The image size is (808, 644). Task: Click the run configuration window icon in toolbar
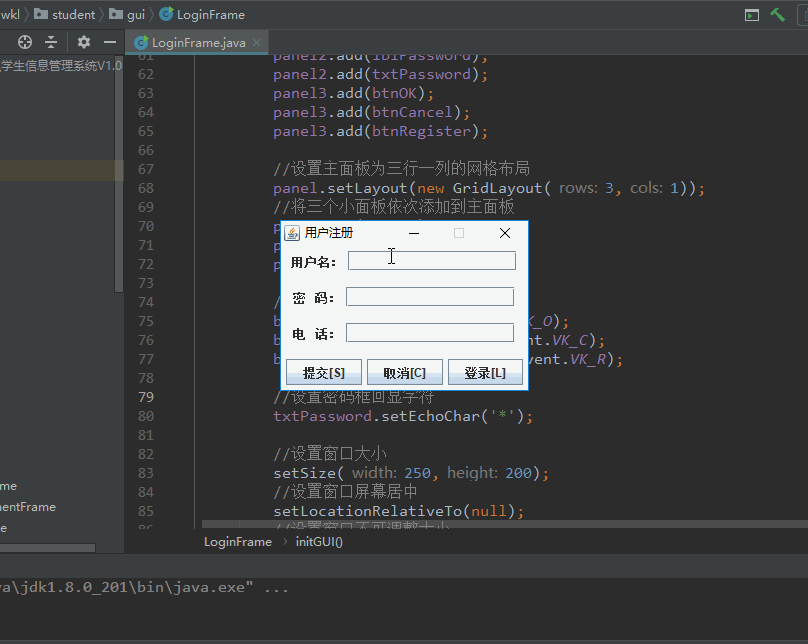click(752, 15)
